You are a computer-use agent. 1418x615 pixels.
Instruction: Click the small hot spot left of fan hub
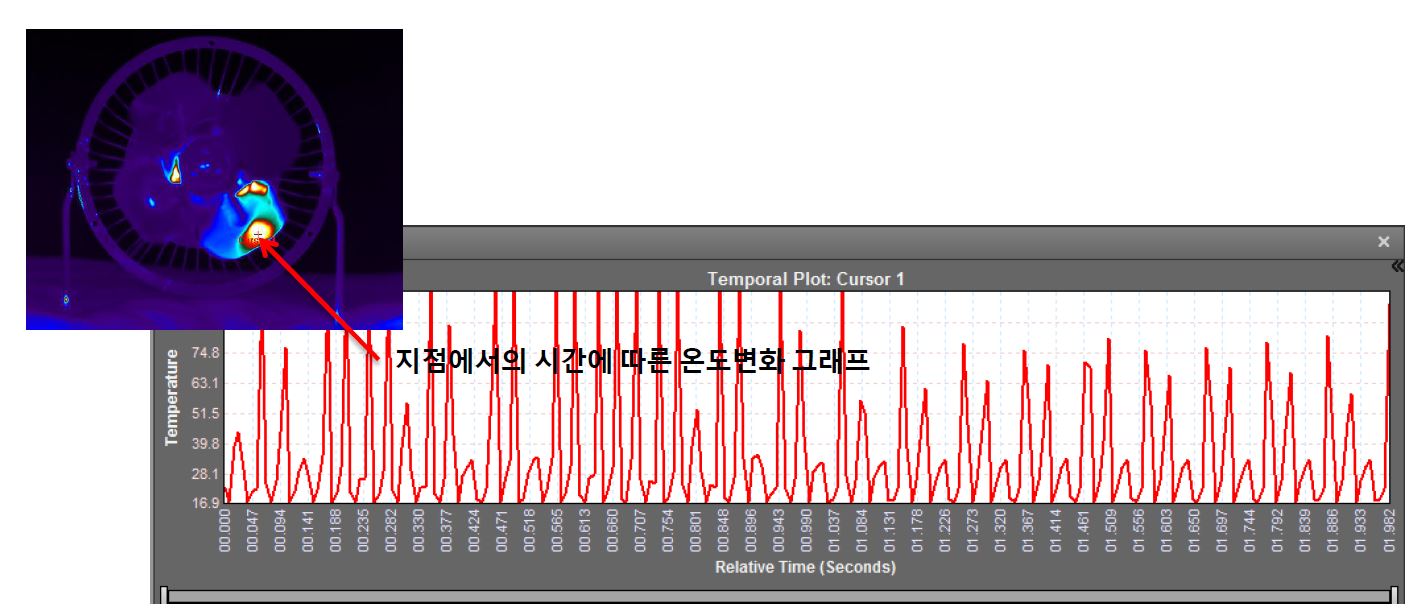point(174,174)
